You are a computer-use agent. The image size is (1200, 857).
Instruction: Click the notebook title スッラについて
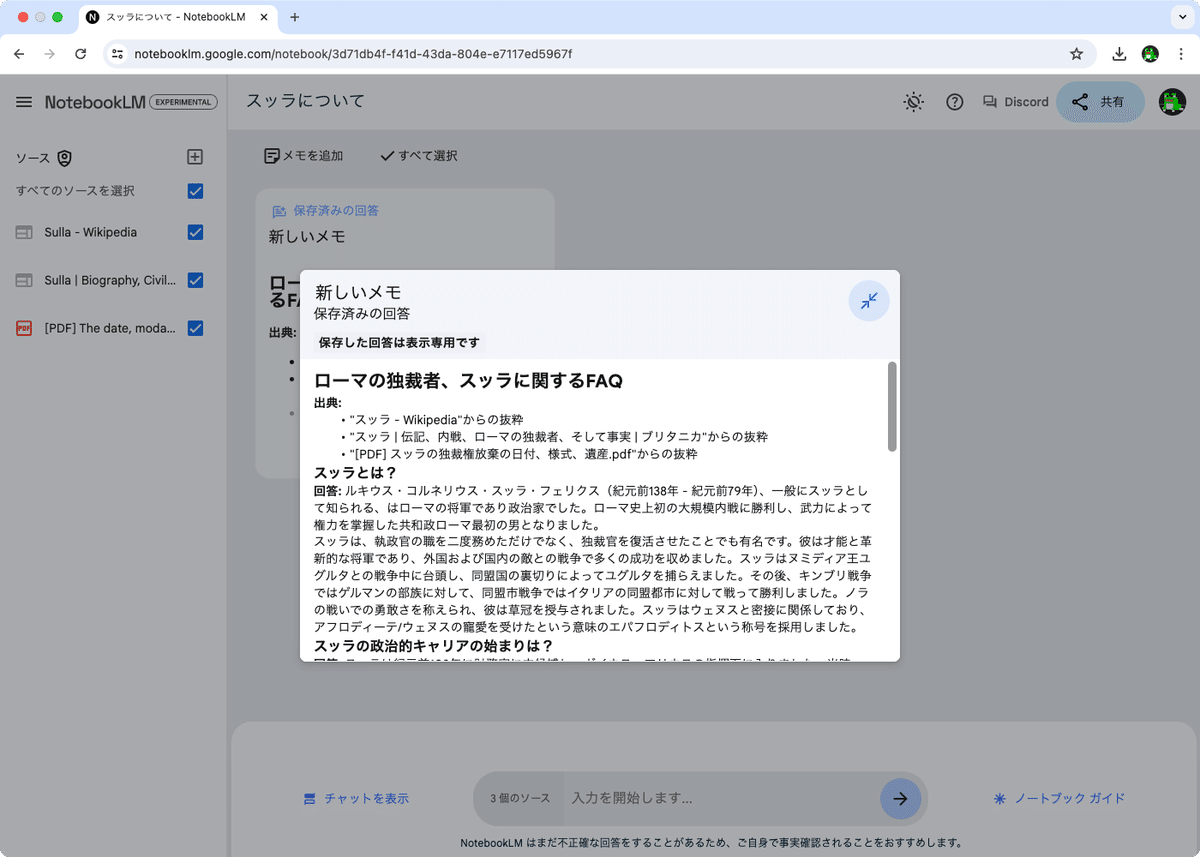coord(305,101)
